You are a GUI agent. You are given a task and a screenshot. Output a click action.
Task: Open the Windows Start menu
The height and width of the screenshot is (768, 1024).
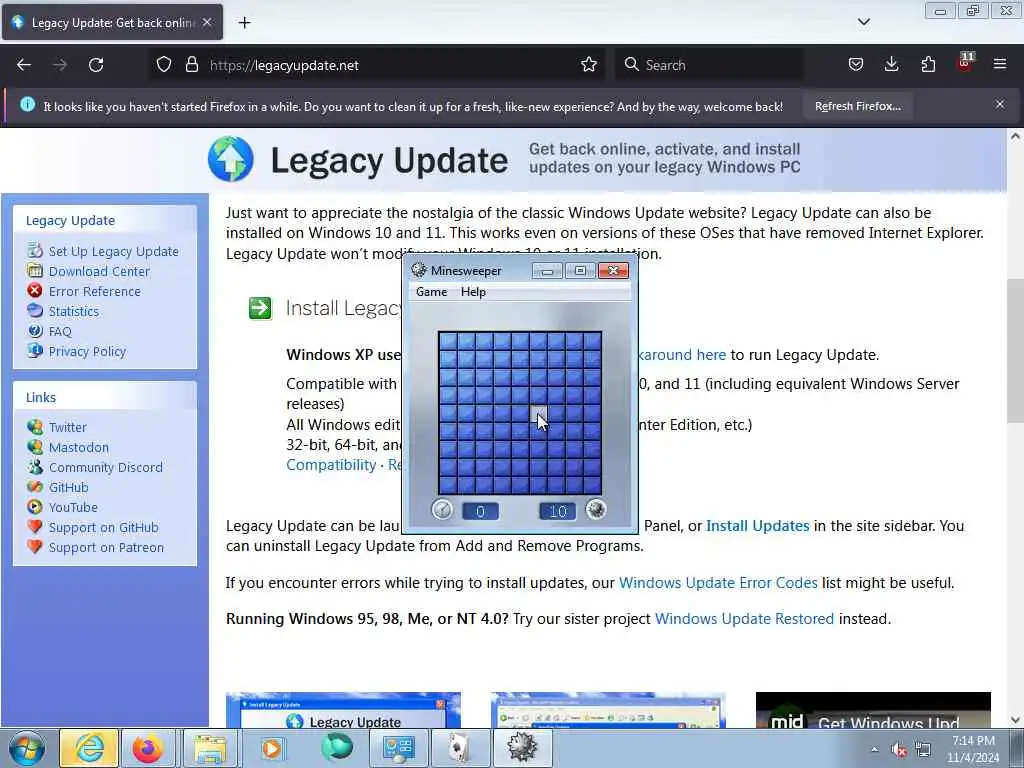(27, 748)
